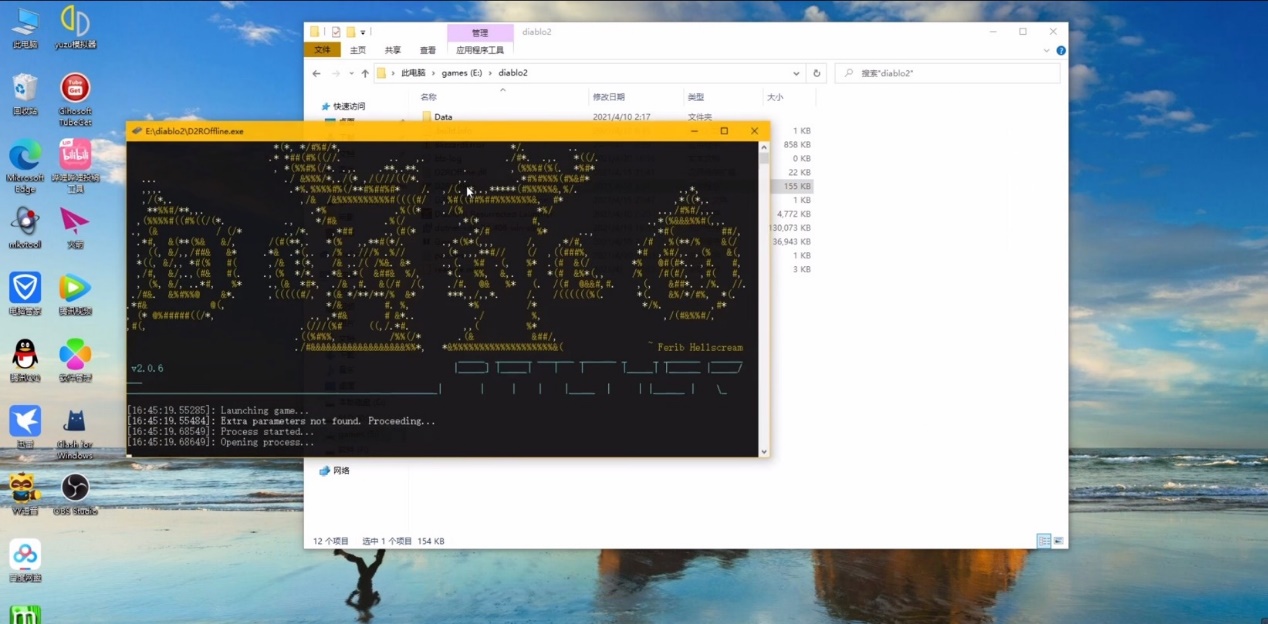Click 此电脑 in the address breadcrumb
The height and width of the screenshot is (624, 1268).
pyautogui.click(x=413, y=73)
